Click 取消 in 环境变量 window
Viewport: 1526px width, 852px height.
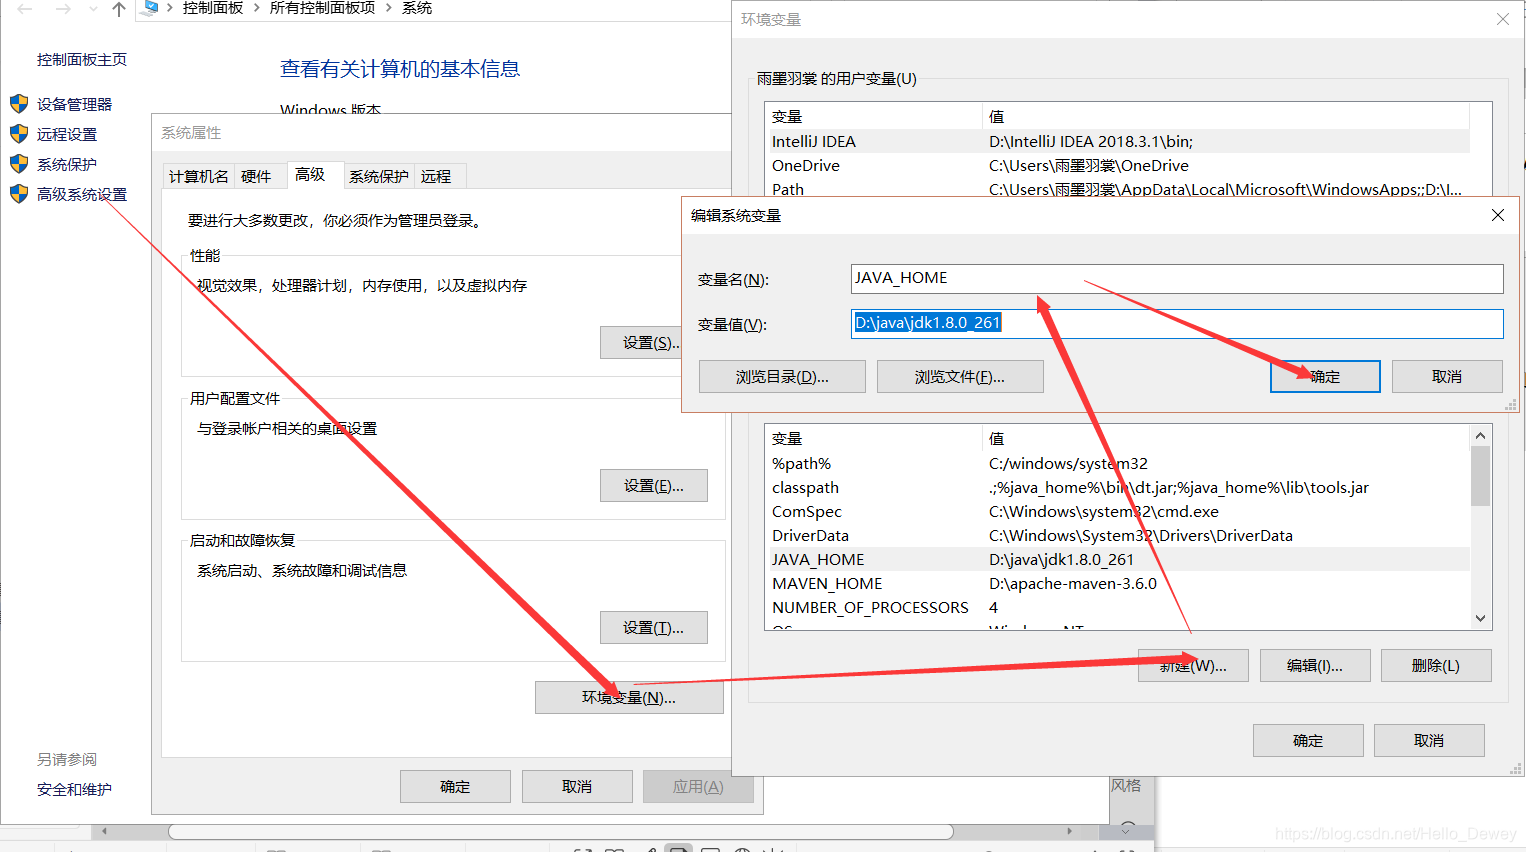[1429, 740]
